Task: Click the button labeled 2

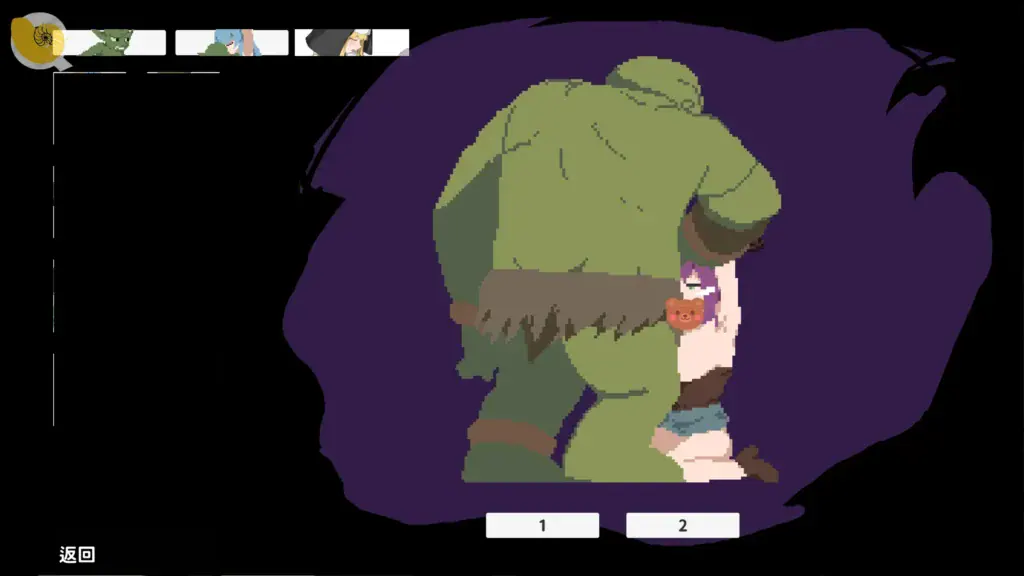Action: point(682,525)
